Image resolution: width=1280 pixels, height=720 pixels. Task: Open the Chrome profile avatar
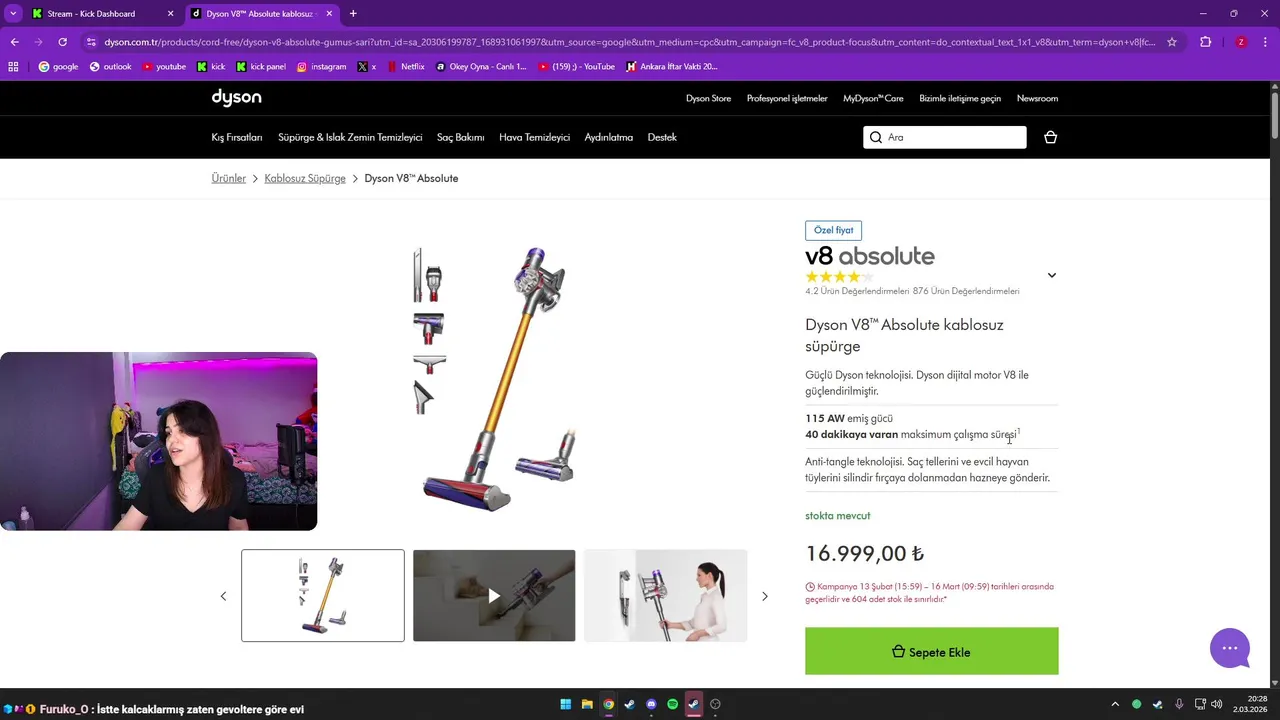(x=1241, y=42)
